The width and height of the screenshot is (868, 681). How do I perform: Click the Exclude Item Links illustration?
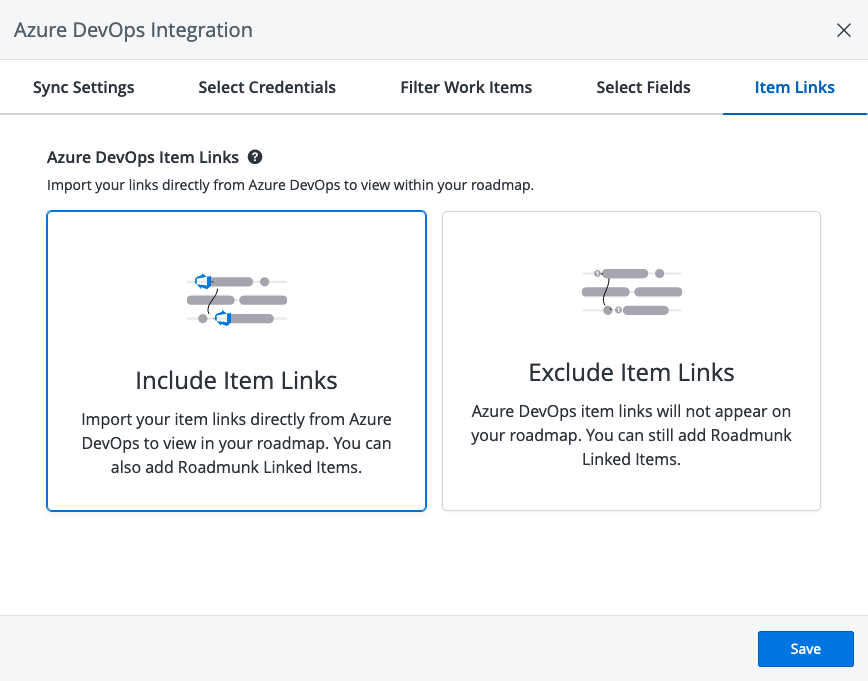[x=631, y=291]
